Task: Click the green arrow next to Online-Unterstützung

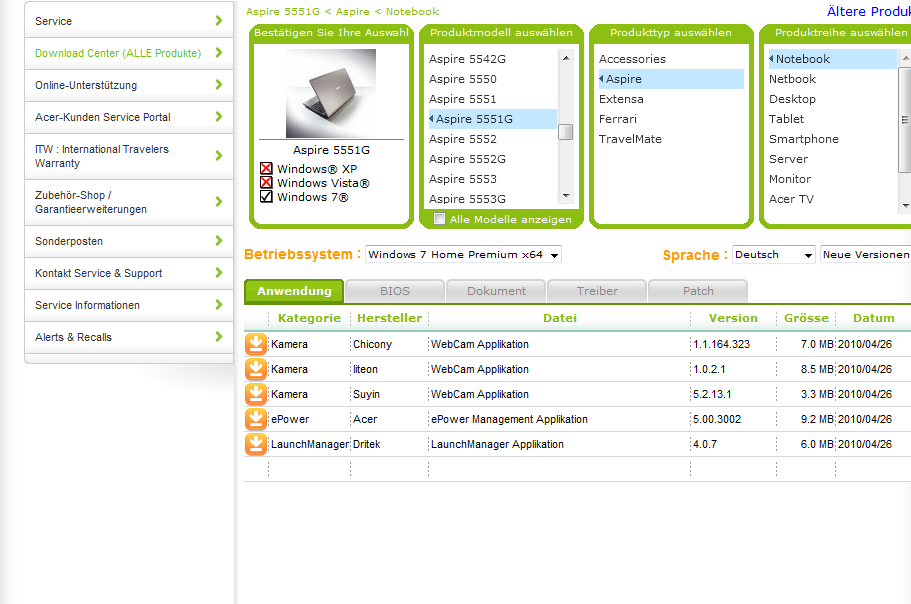Action: (x=219, y=84)
